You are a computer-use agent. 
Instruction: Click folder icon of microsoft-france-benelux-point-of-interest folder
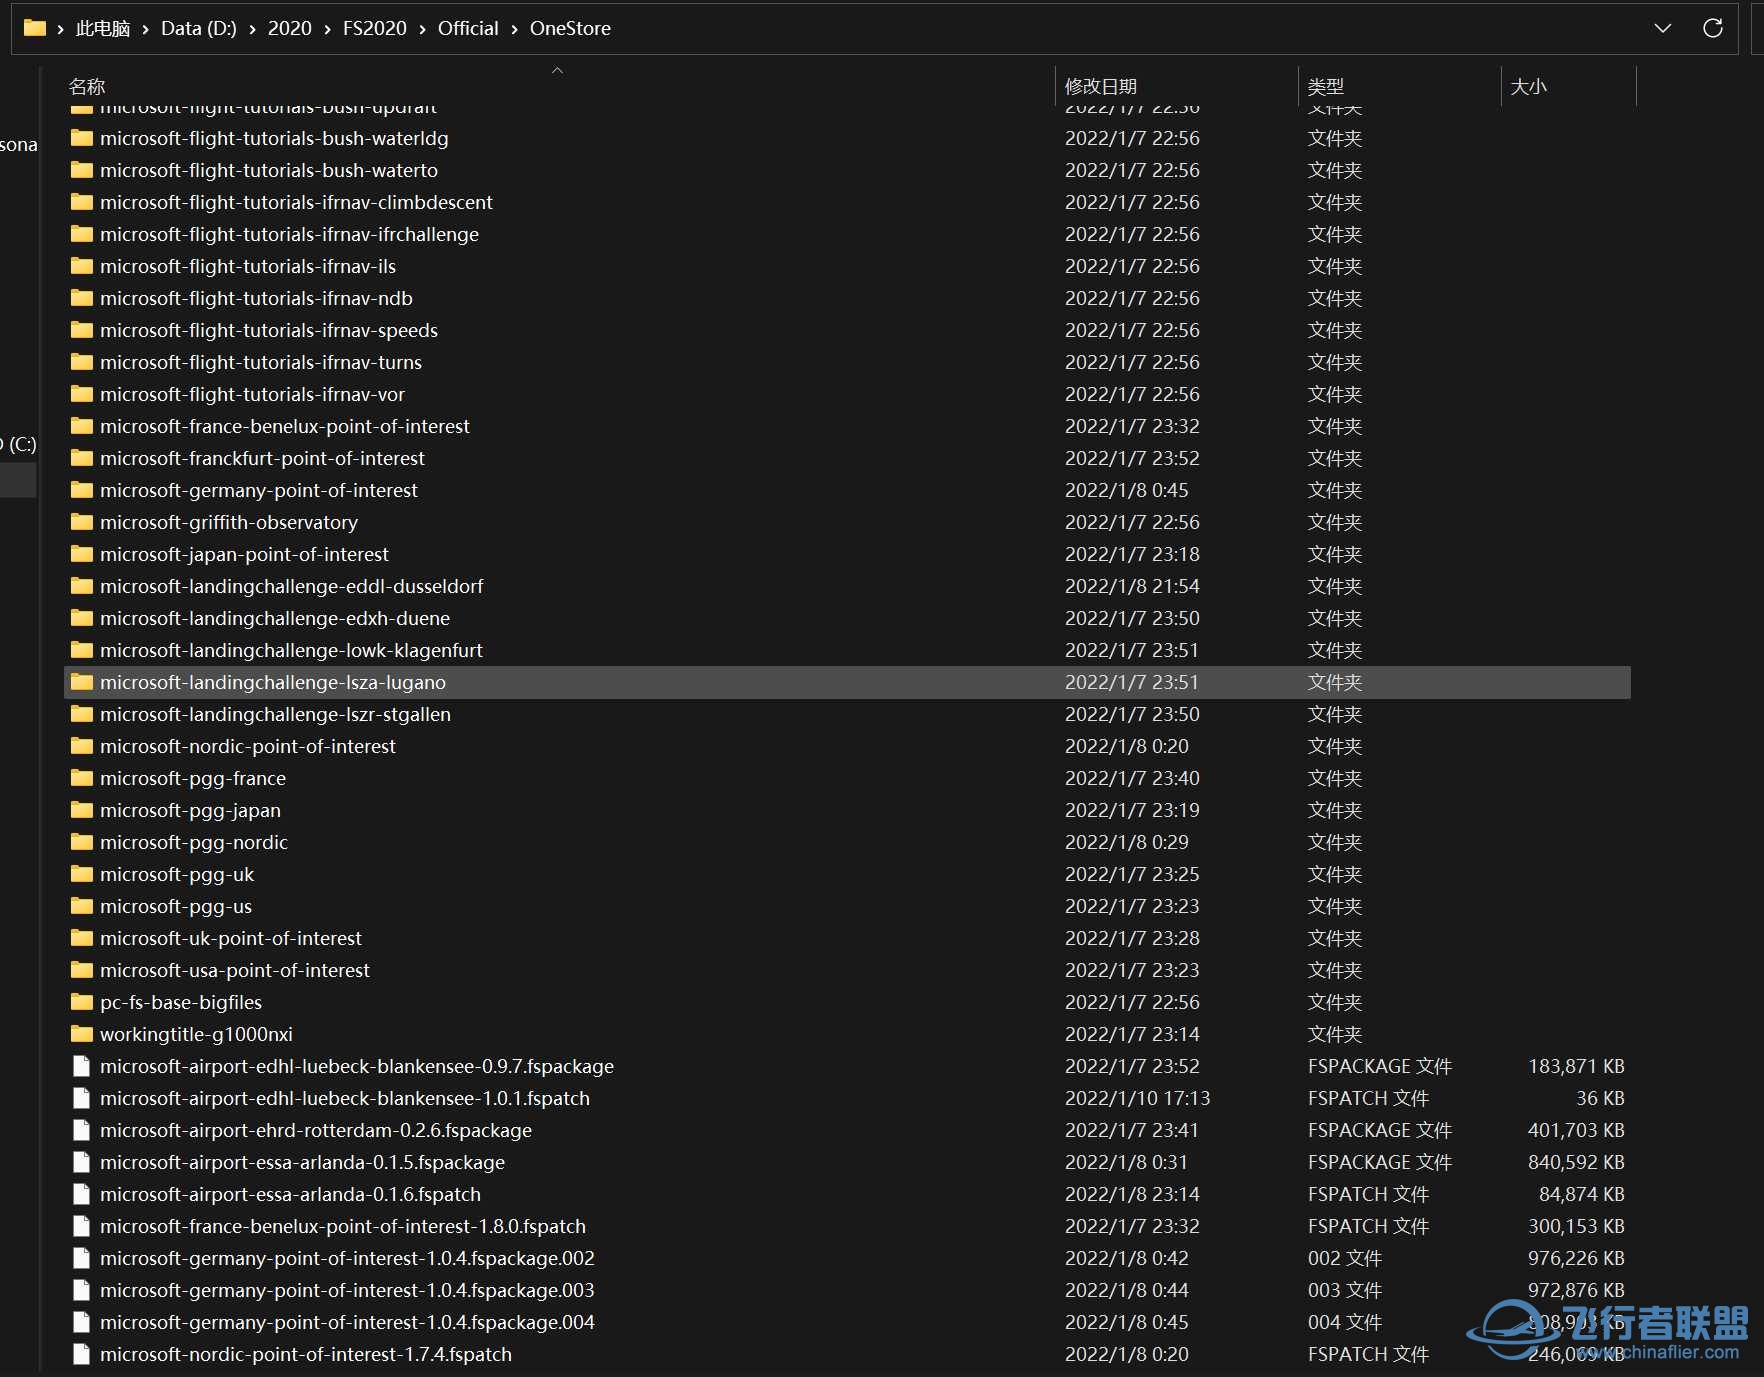coord(82,426)
